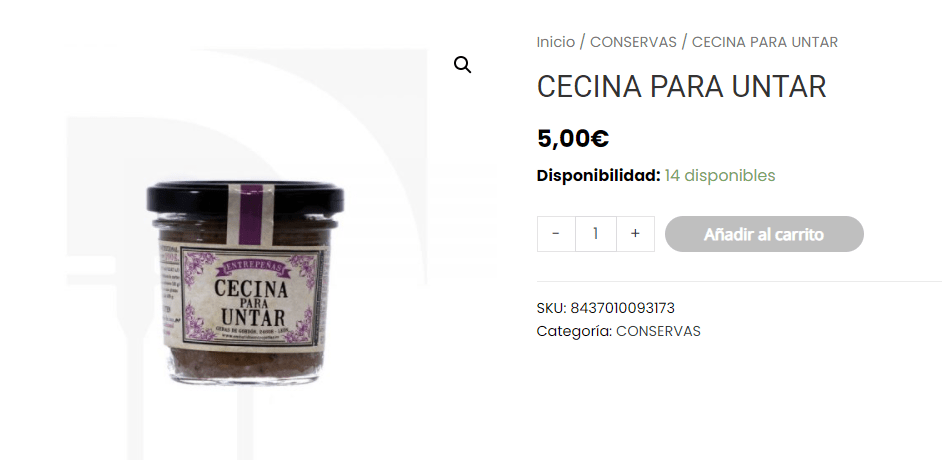Go to Inicio in the breadcrumb

[x=556, y=42]
